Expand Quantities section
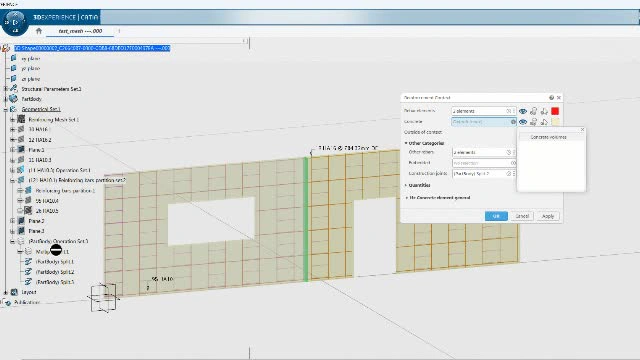This screenshot has width=640, height=360. tap(406, 185)
